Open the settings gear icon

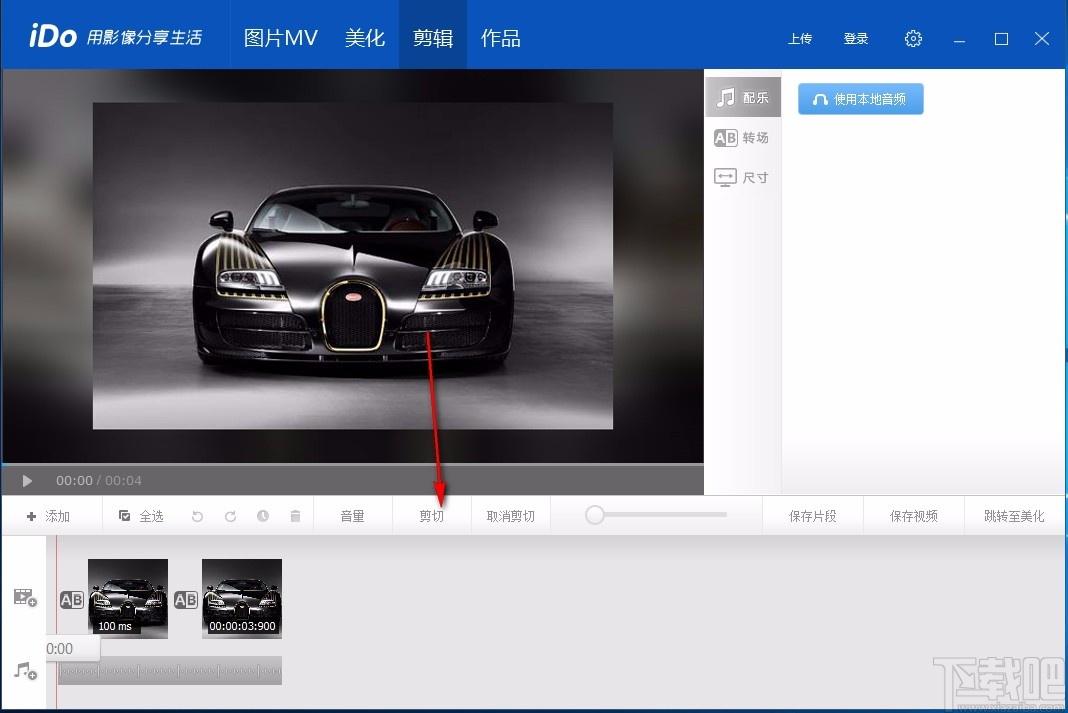[913, 39]
